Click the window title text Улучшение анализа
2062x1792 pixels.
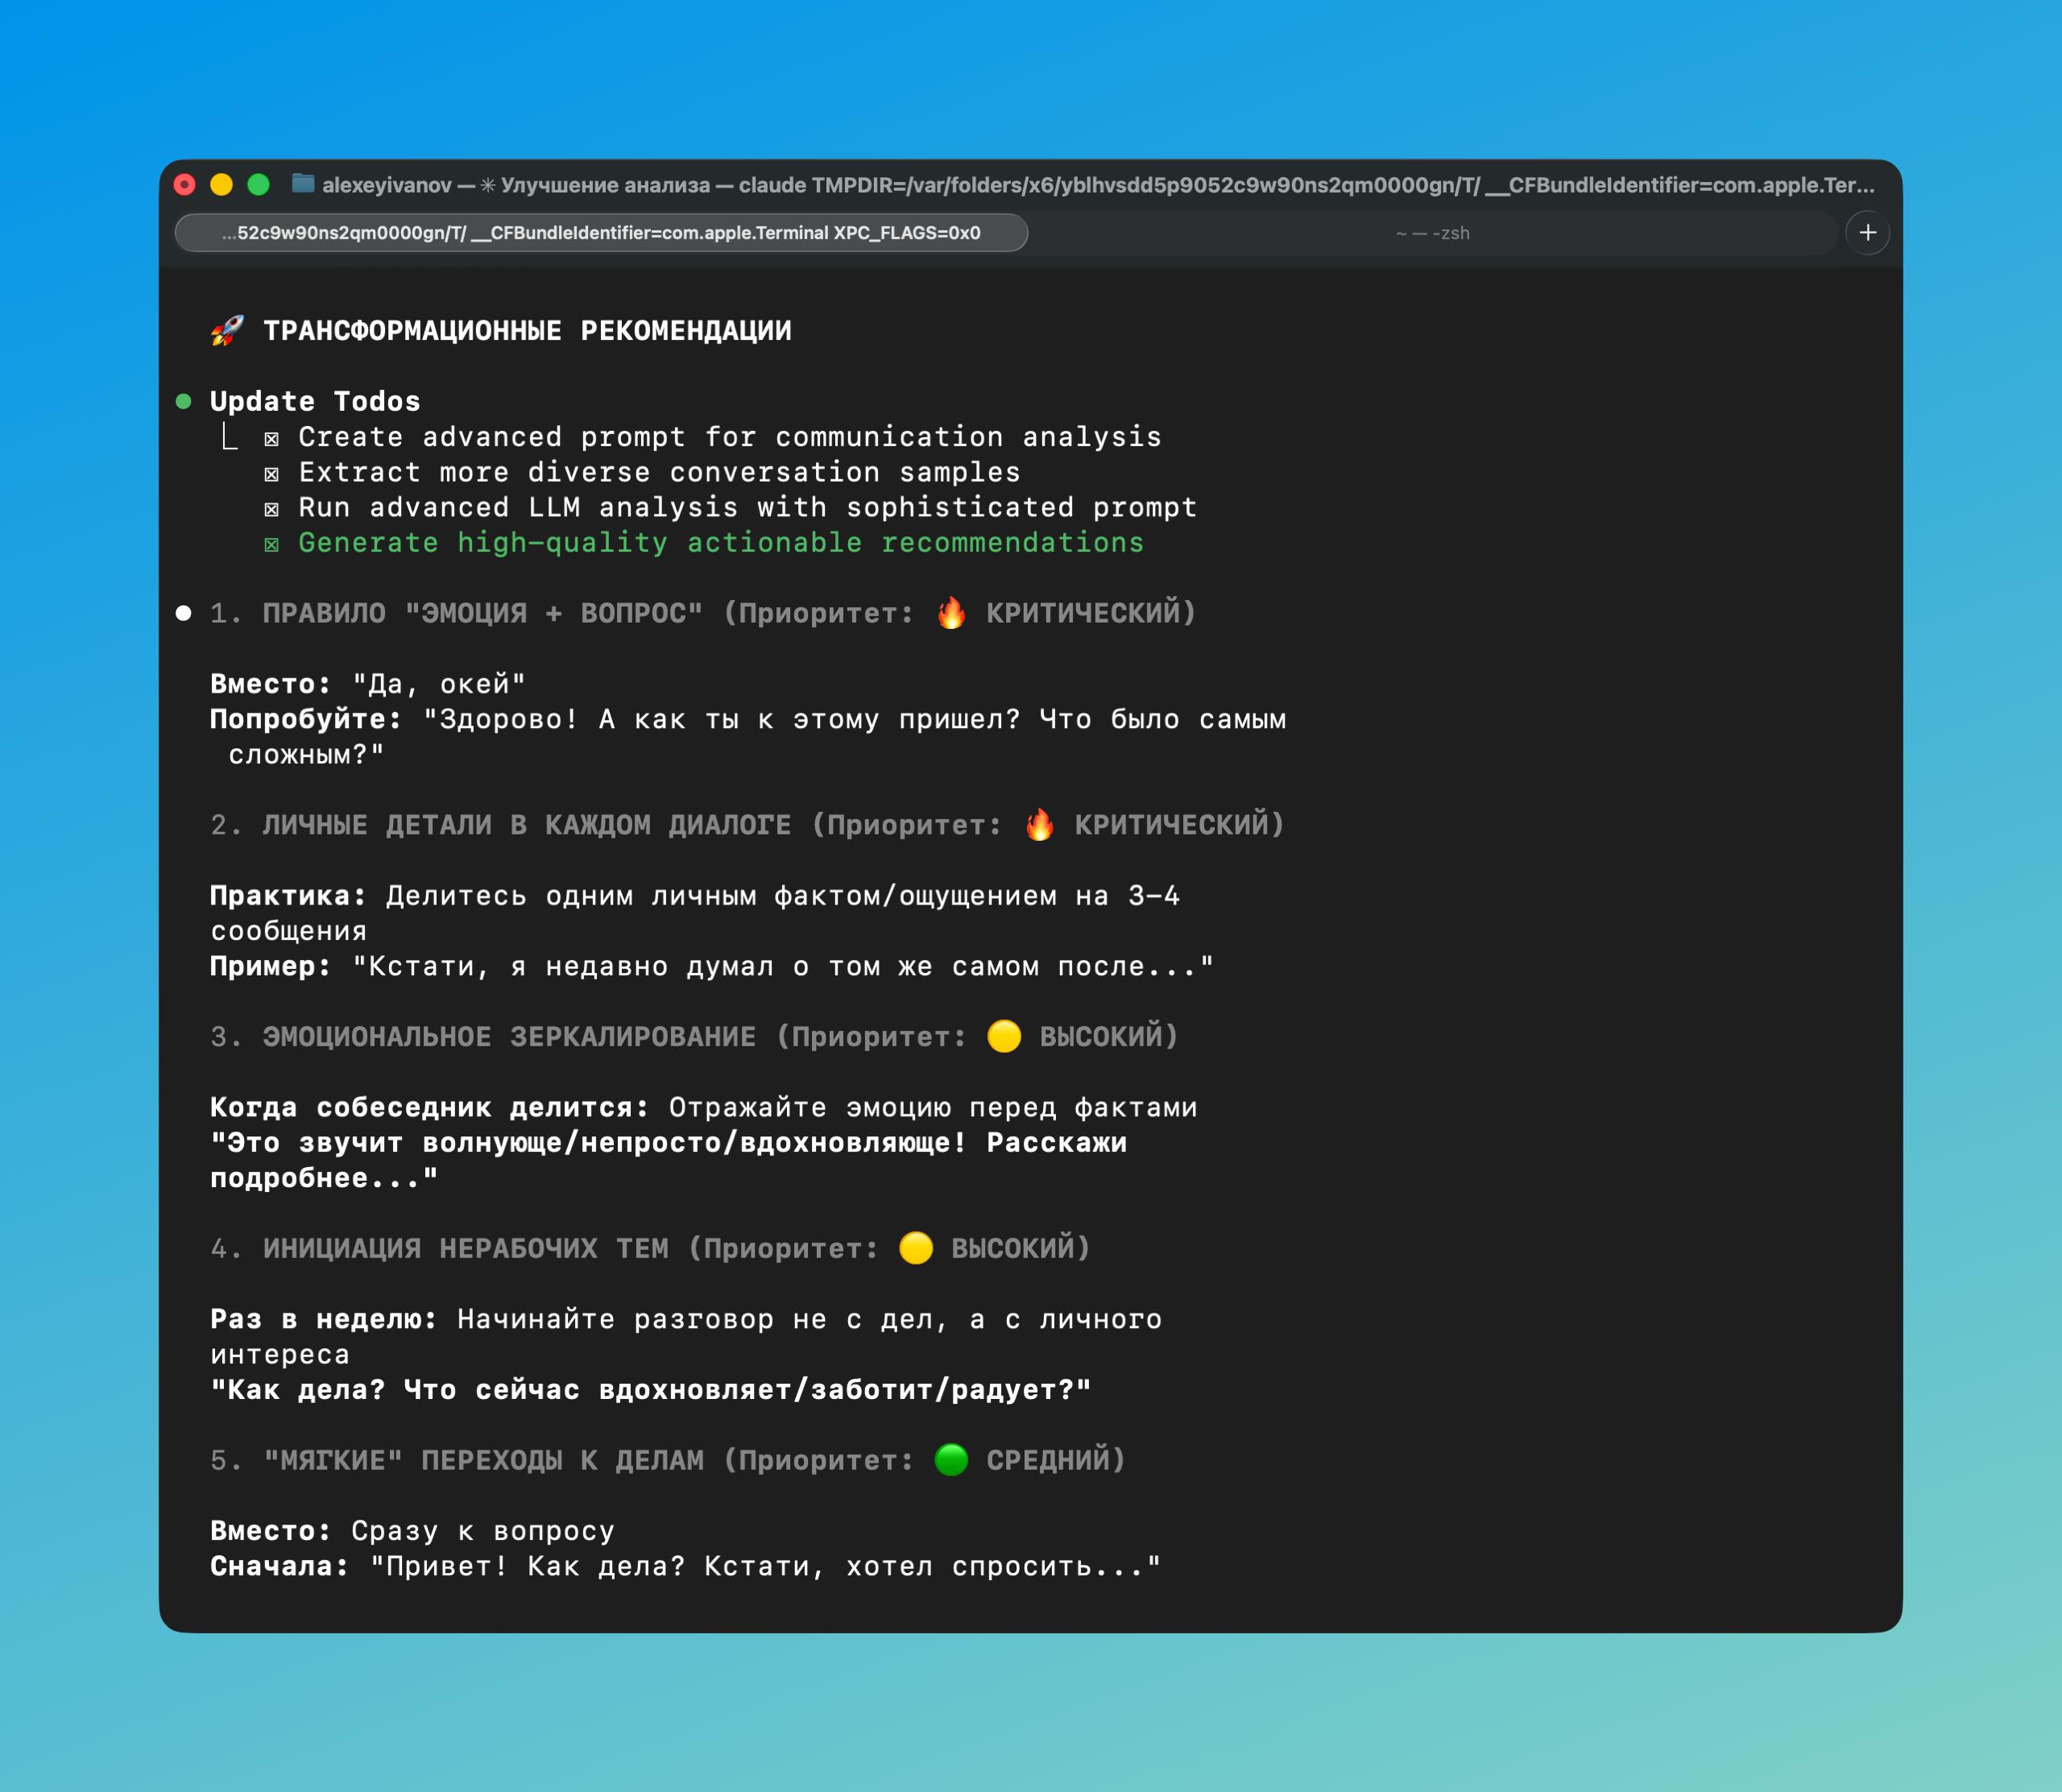[x=605, y=185]
